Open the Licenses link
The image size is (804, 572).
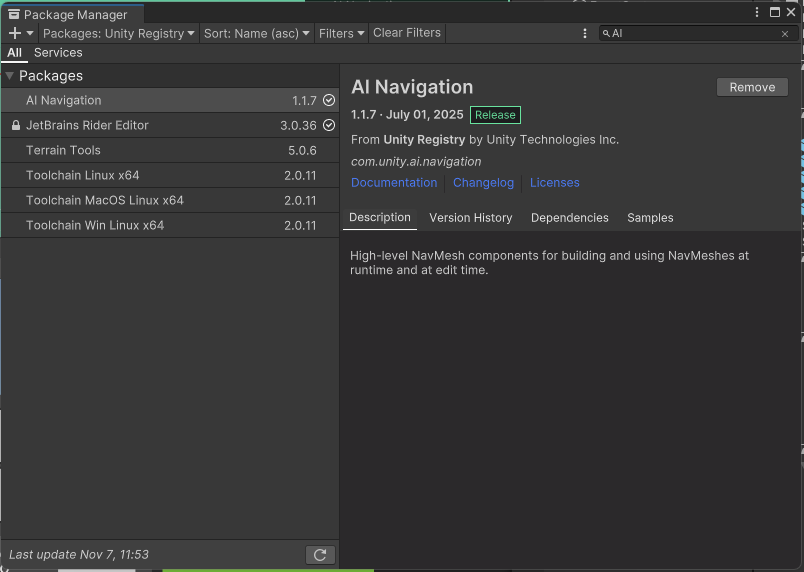click(x=555, y=183)
